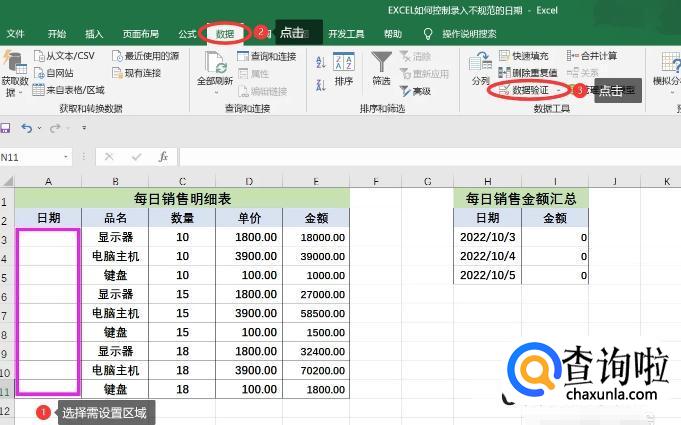Switch to the Formulas (公式) tab
Screen dimensions: 681x425
coord(187,34)
